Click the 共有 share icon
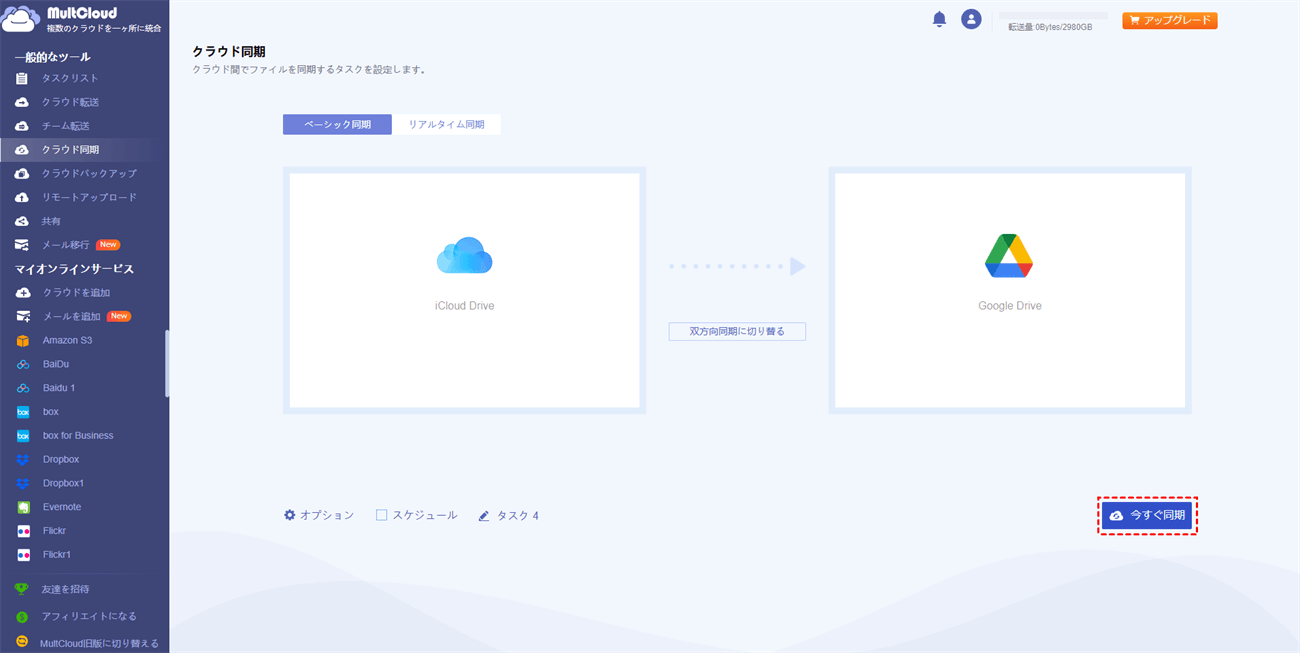The height and width of the screenshot is (653, 1300). [22, 221]
